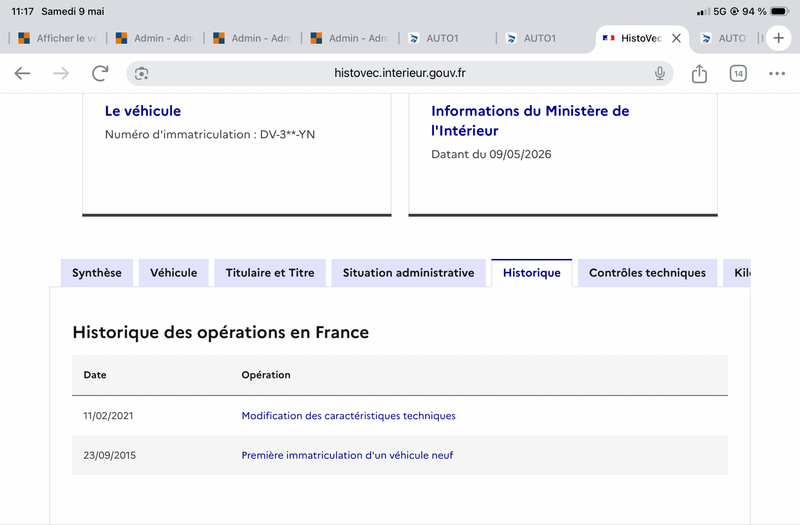The image size is (800, 525).
Task: Open the partially visible Kilométrage tab
Action: coord(737,272)
